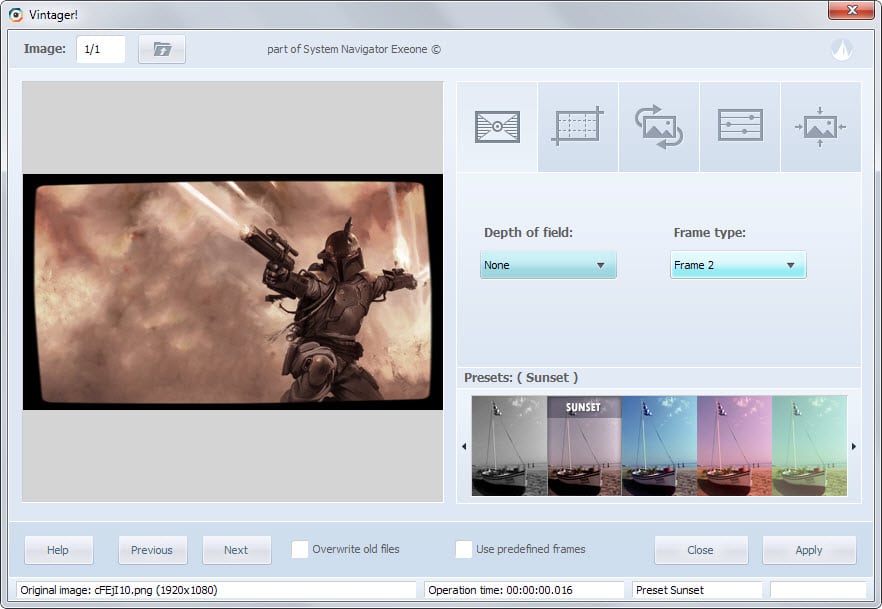Click the open image folder button
The image size is (882, 609).
coord(162,49)
